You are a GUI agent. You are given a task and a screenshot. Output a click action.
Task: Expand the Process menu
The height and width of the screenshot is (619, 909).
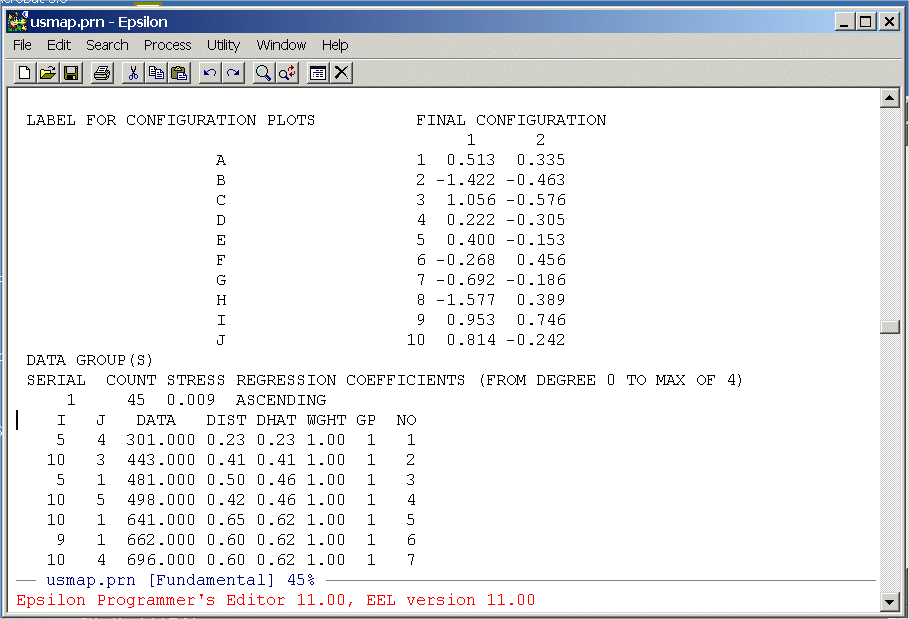[167, 45]
